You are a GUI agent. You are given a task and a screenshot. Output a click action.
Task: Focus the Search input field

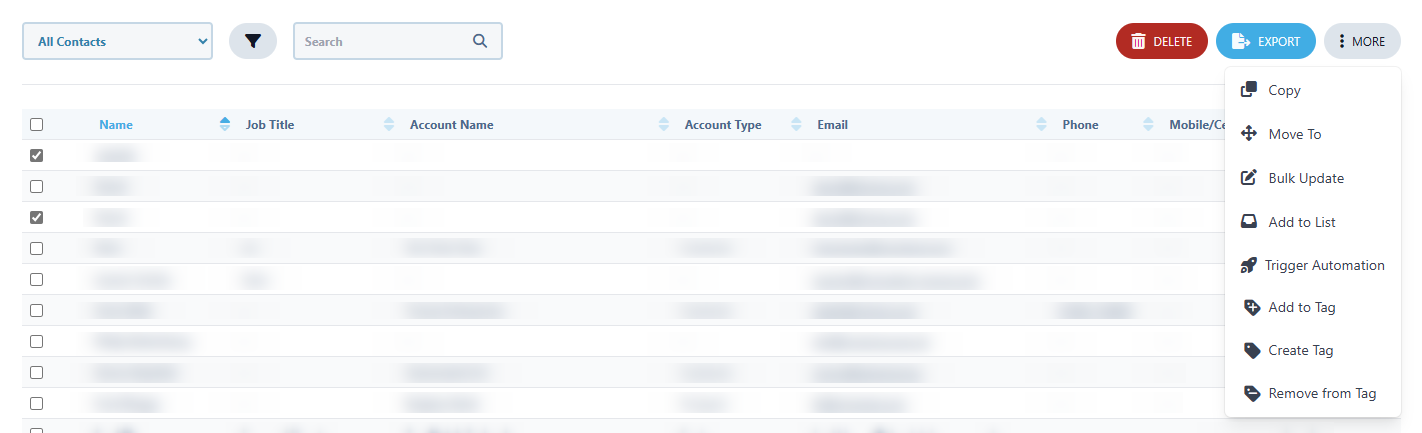397,41
